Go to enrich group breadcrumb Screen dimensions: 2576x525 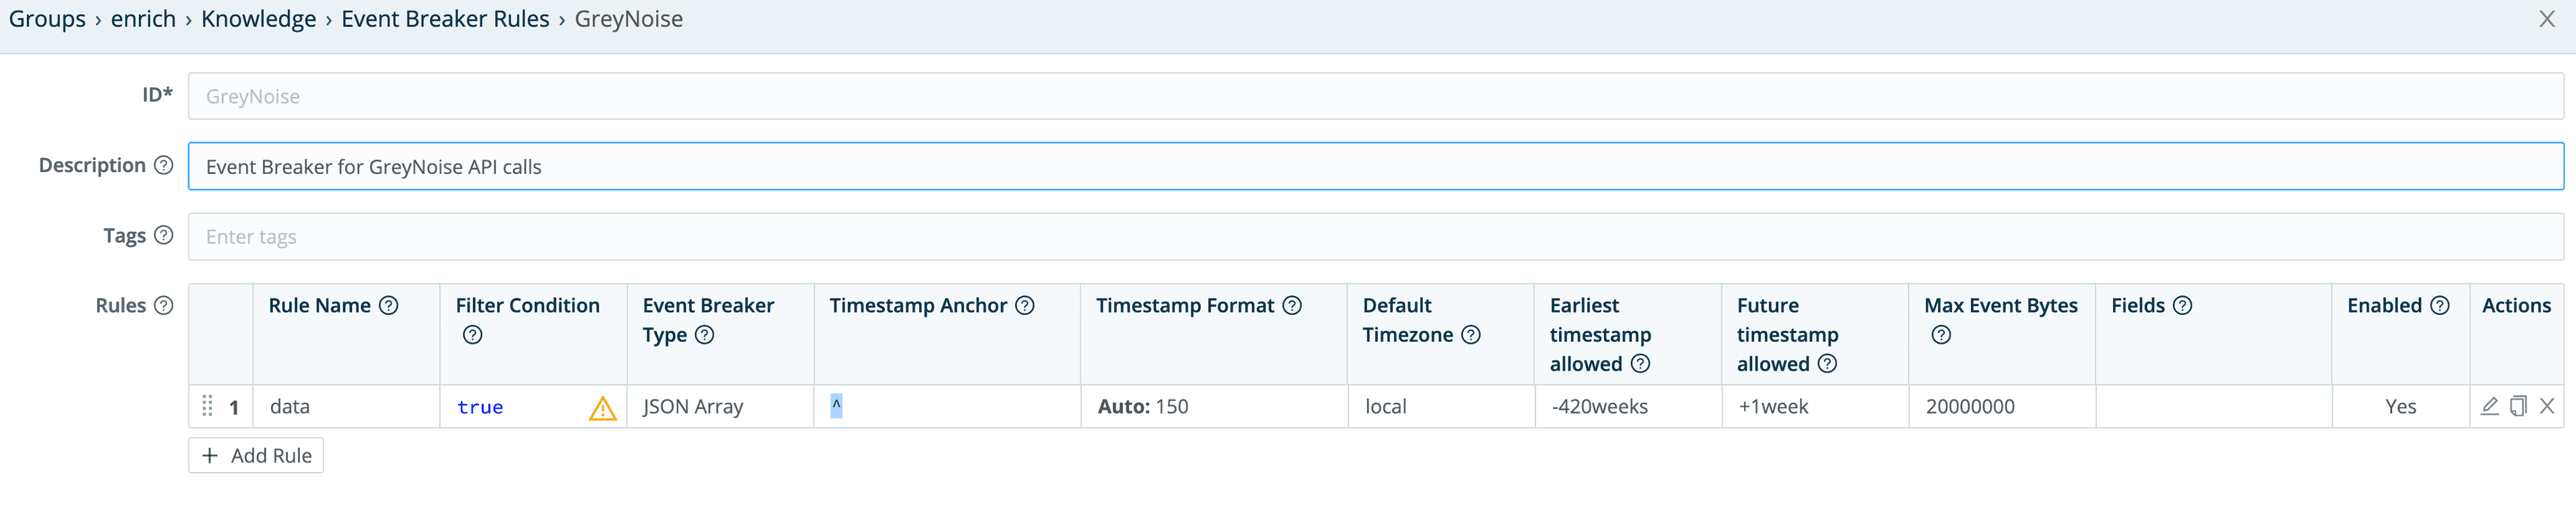(143, 19)
